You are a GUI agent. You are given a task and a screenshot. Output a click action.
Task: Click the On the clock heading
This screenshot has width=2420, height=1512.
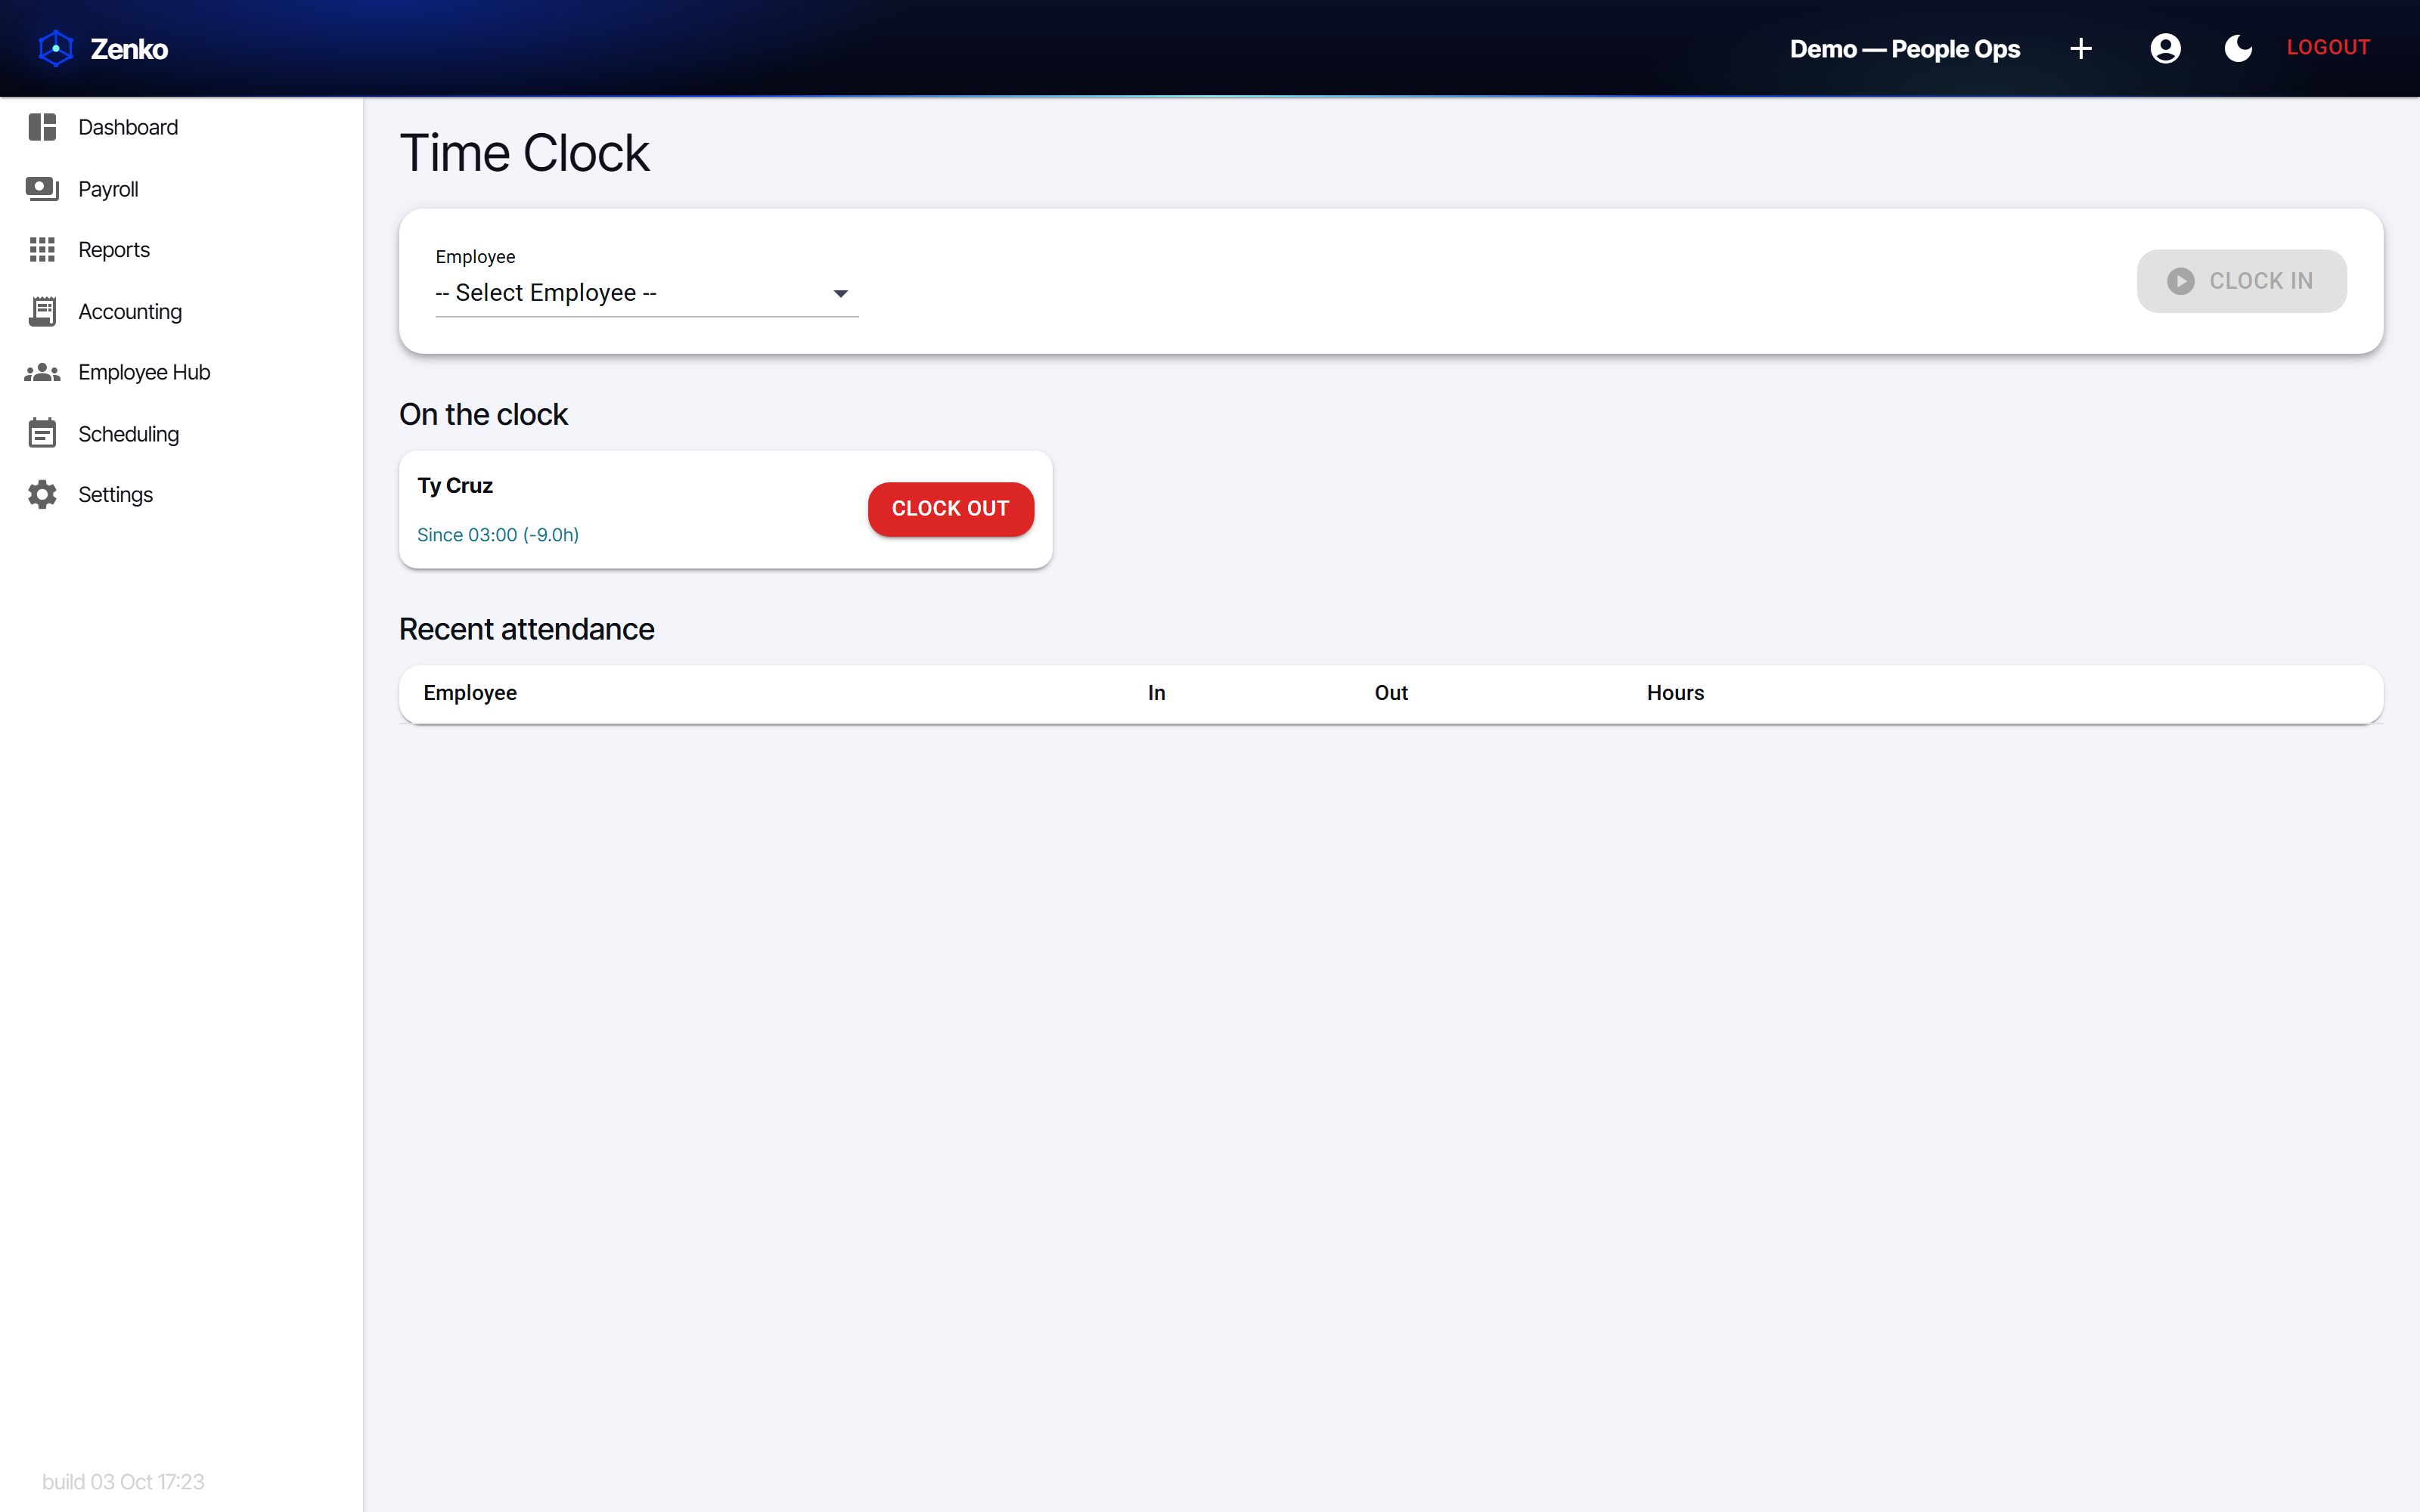click(x=483, y=414)
